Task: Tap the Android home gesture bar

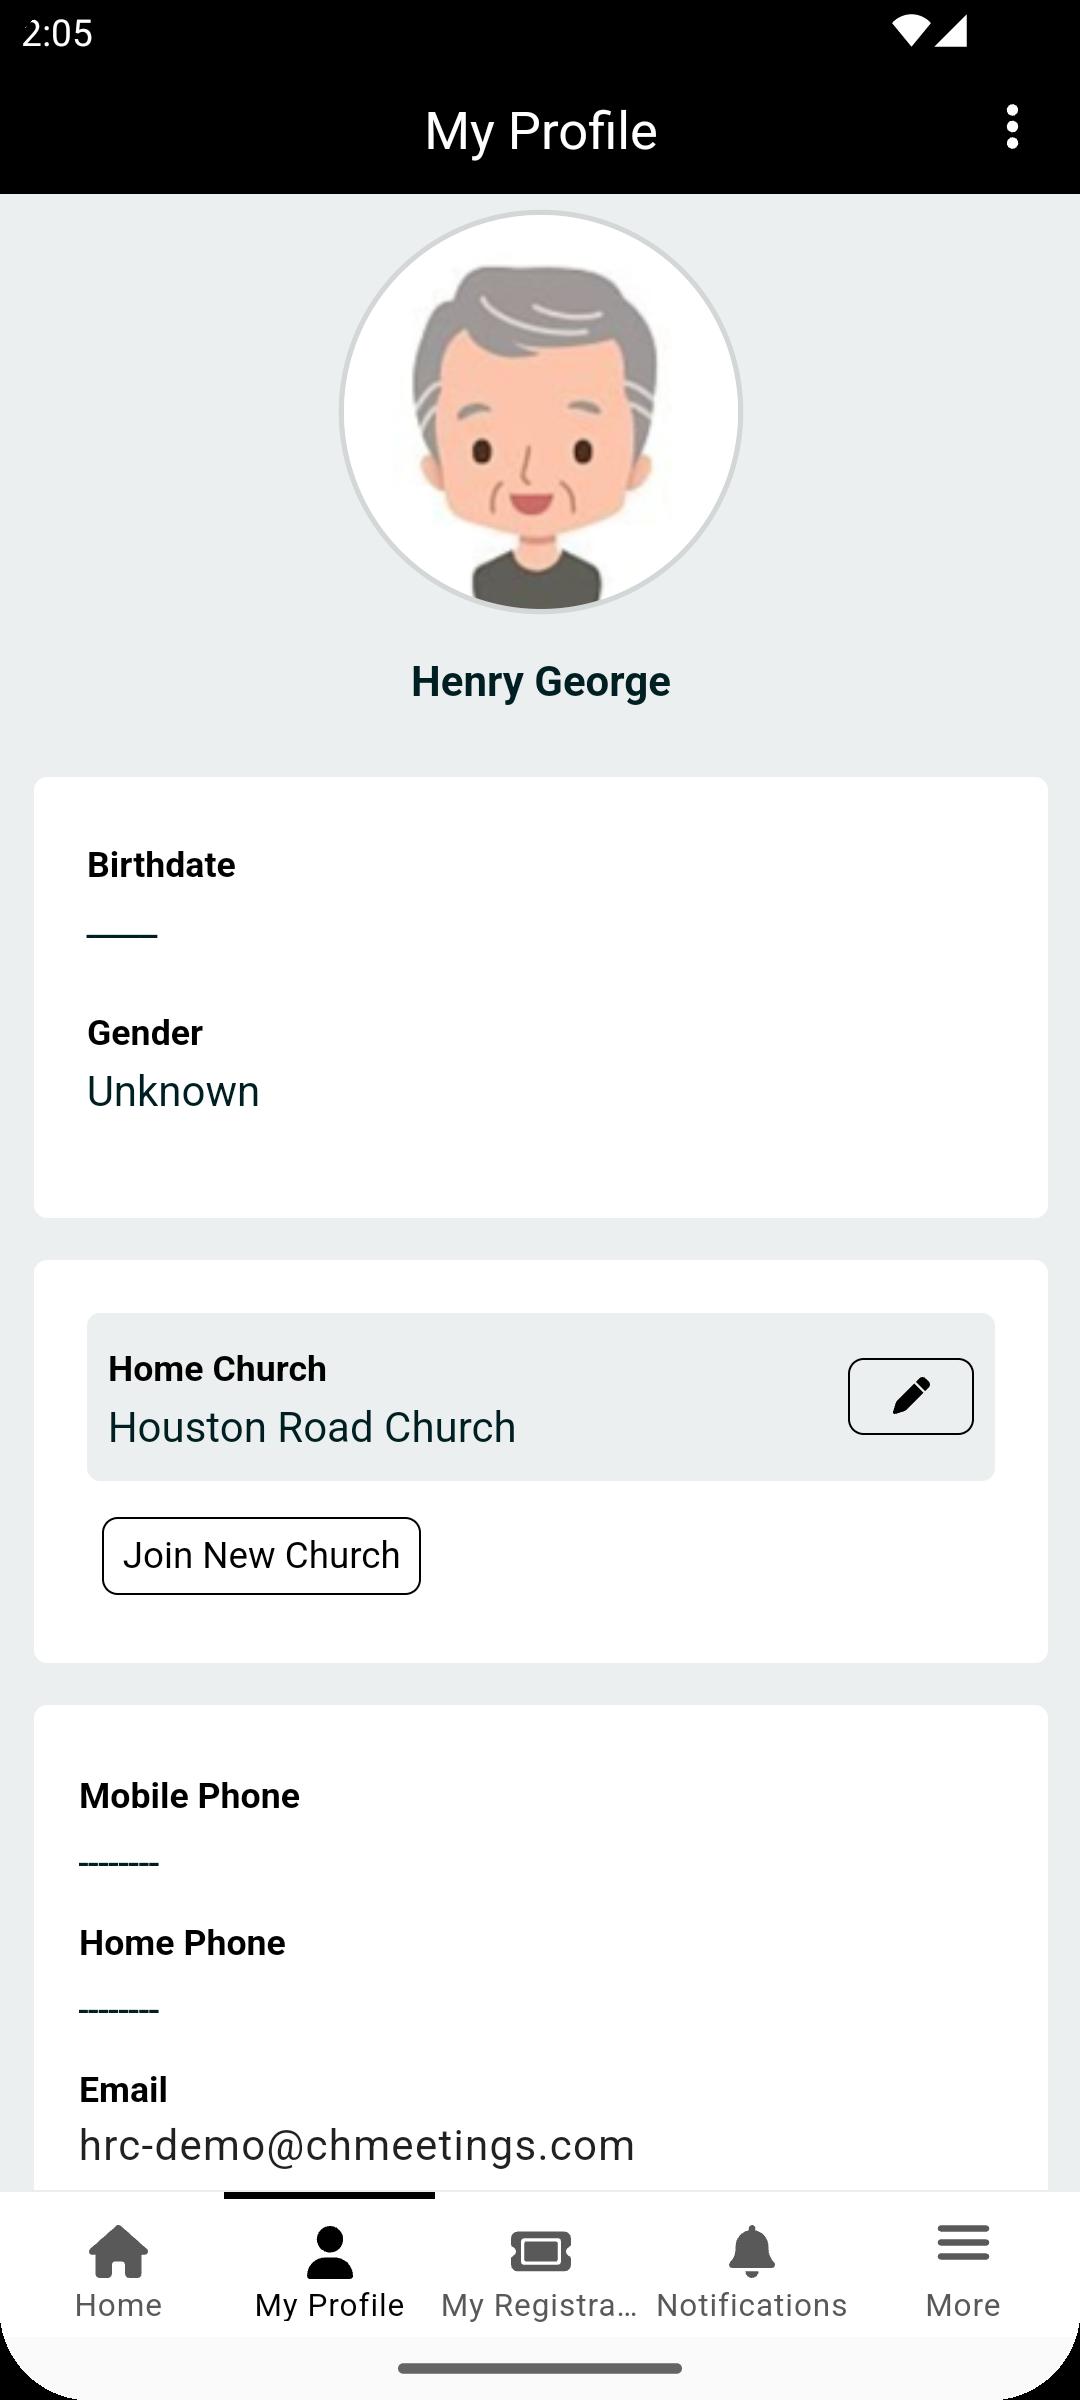Action: pyautogui.click(x=540, y=2368)
